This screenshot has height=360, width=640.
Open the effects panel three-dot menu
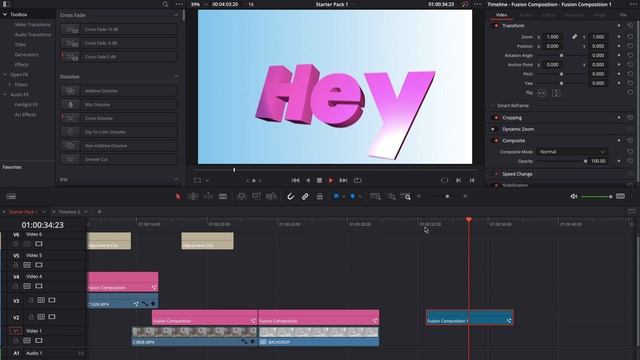point(179,4)
